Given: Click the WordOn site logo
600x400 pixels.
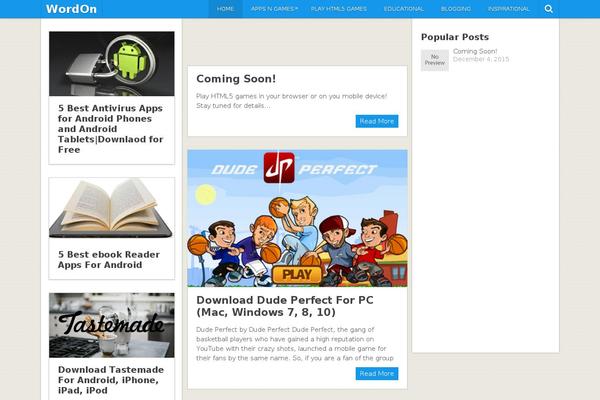Looking at the screenshot, I should pos(71,9).
